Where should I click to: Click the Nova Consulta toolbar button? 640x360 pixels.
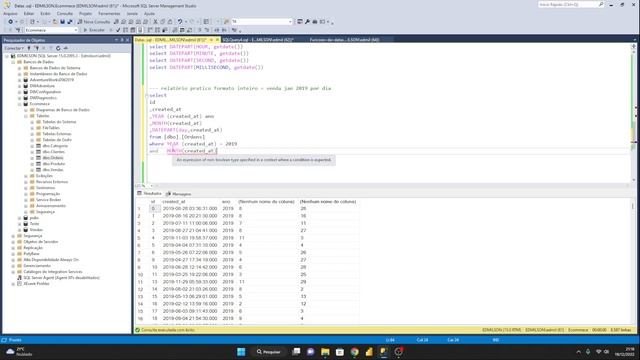pyautogui.click(x=94, y=22)
